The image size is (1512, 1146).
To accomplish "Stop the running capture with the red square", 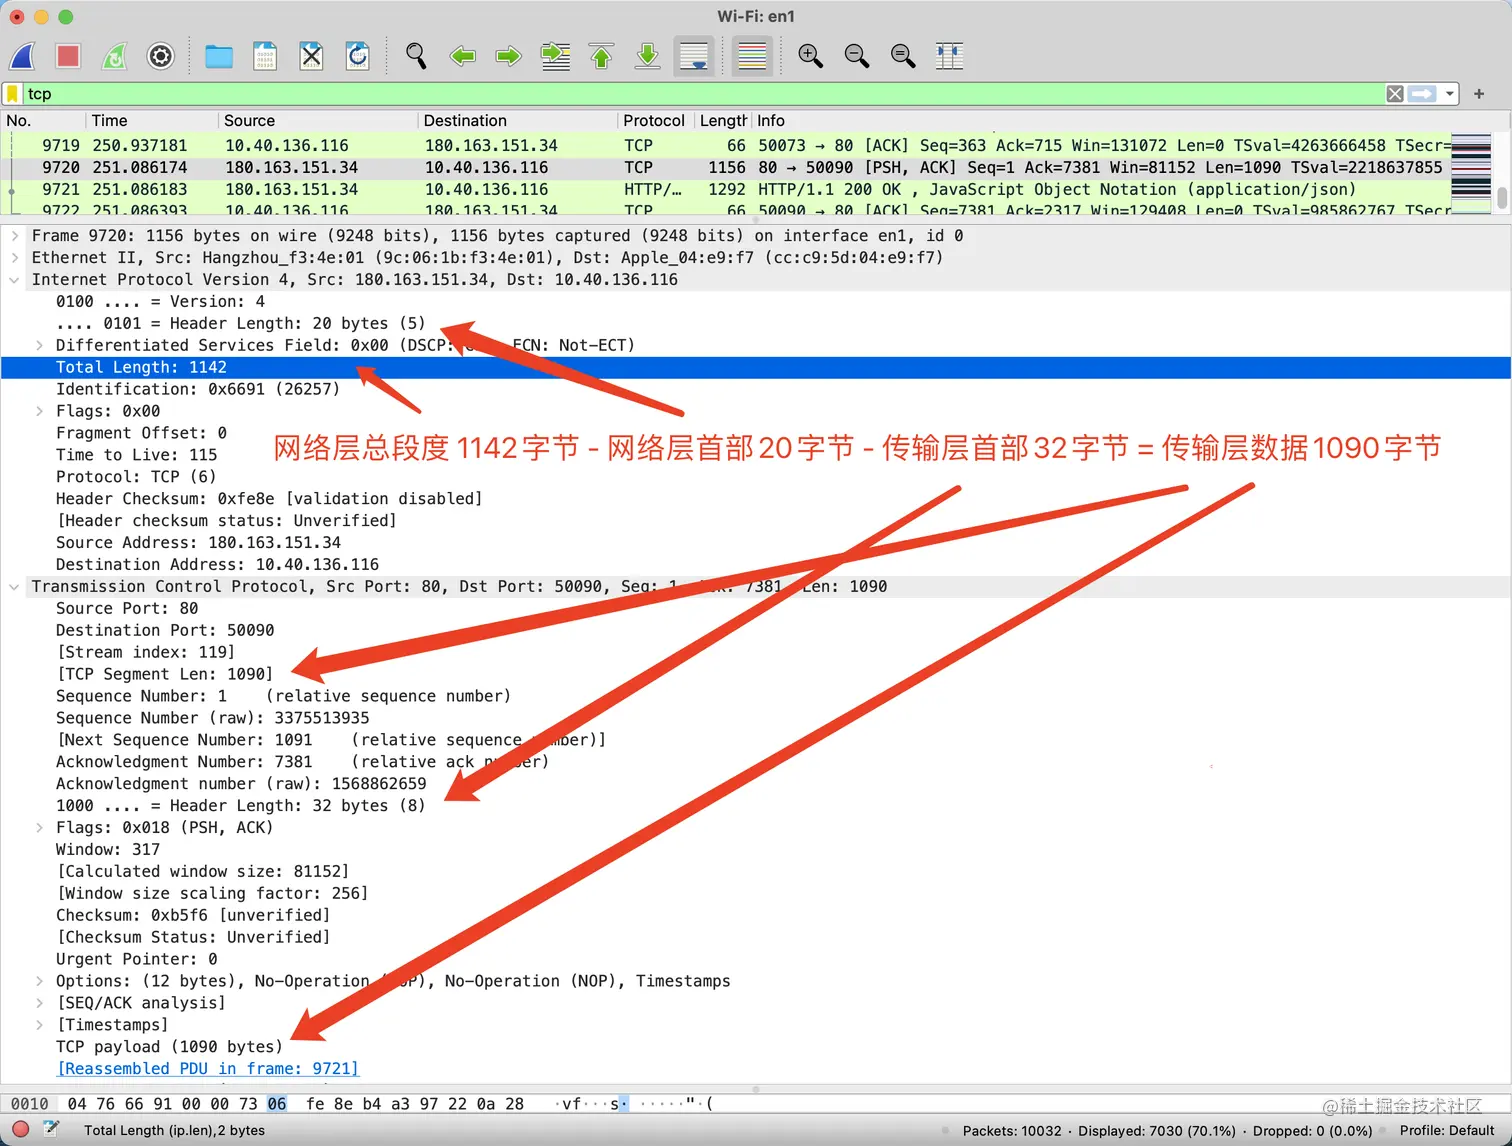I will coord(68,56).
